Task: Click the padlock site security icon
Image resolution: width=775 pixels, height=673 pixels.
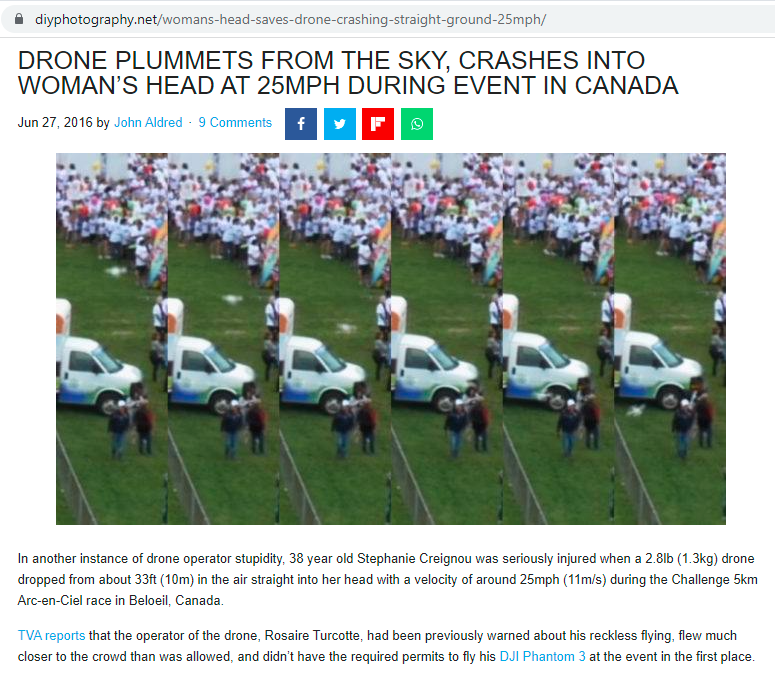Action: click(19, 19)
